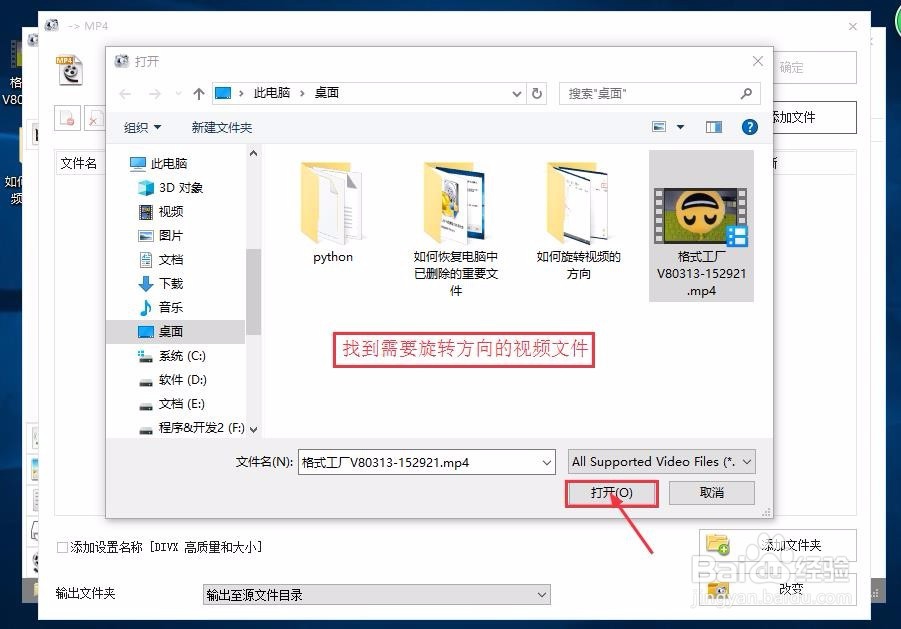Viewport: 901px width, 629px height.
Task: Enable the 添加设置名称 [DIVX 高质量和大小] checkbox
Action: [x=61, y=547]
